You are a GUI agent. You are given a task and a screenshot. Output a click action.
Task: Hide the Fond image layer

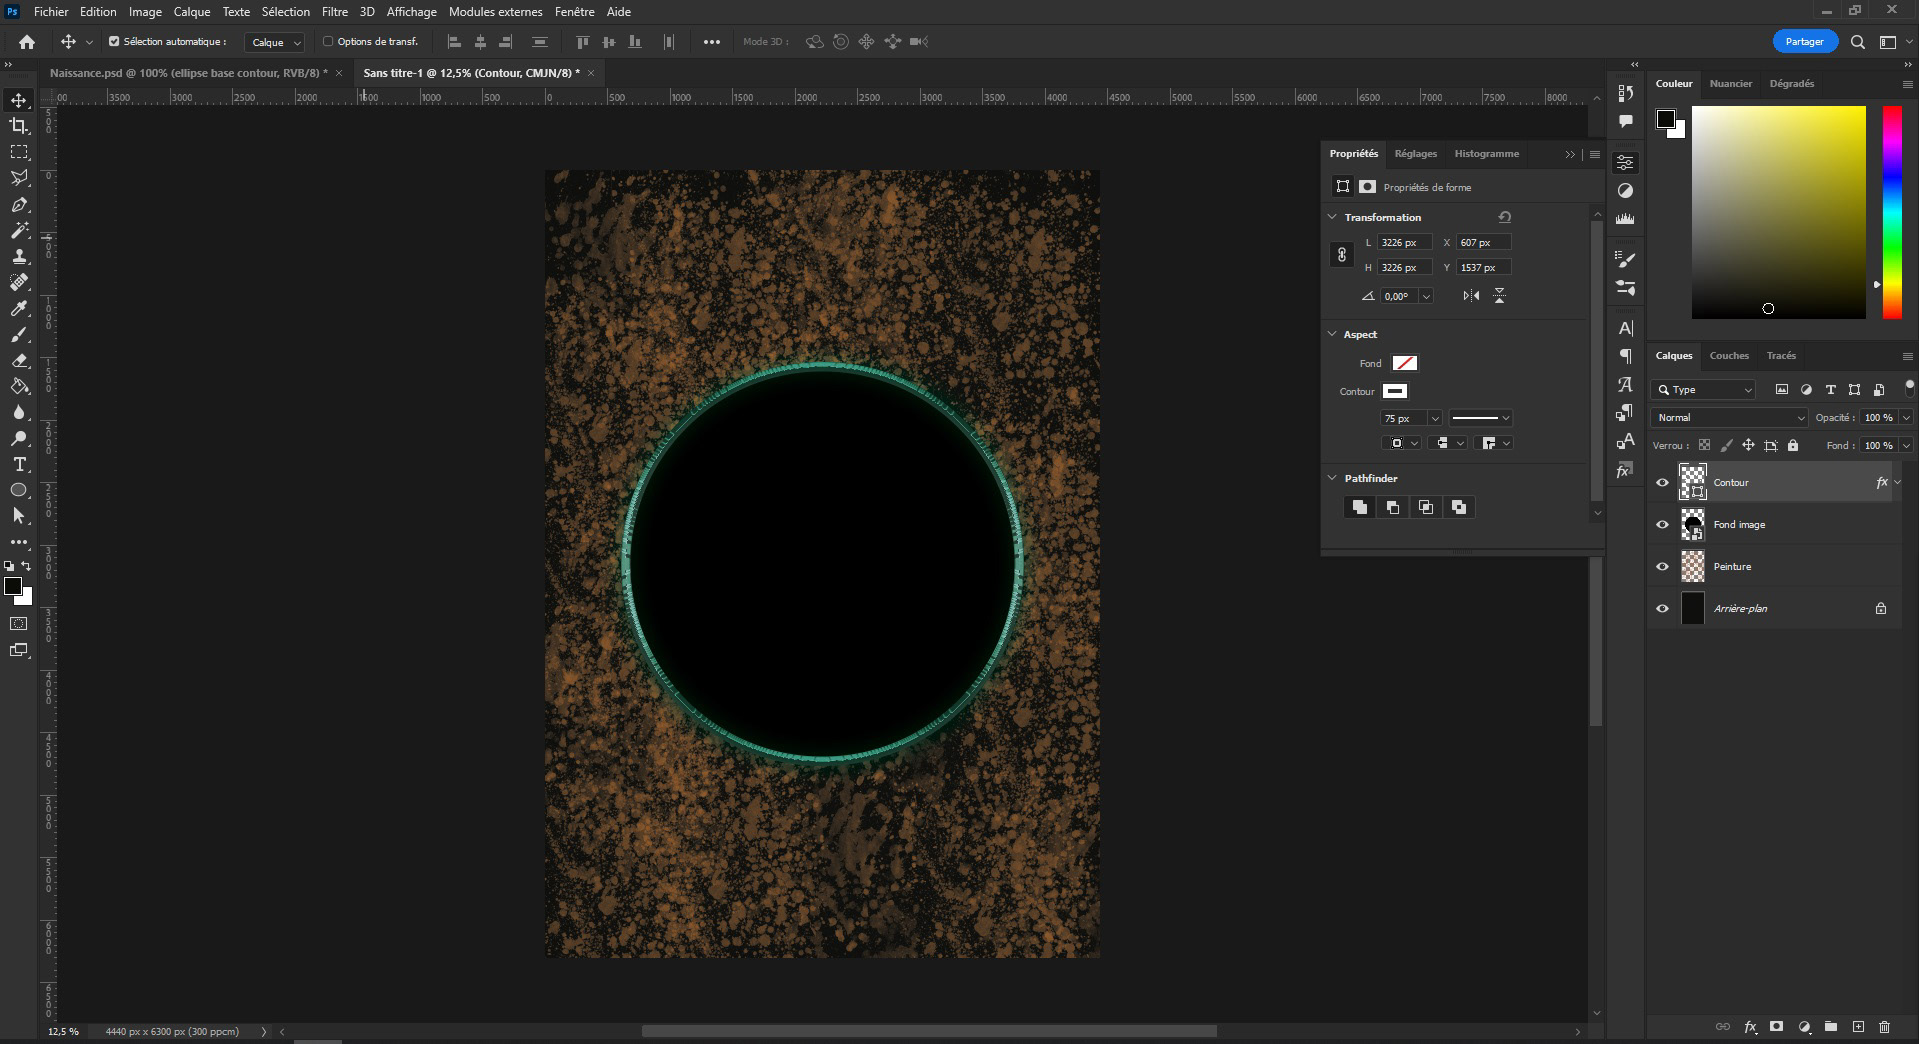(x=1663, y=525)
